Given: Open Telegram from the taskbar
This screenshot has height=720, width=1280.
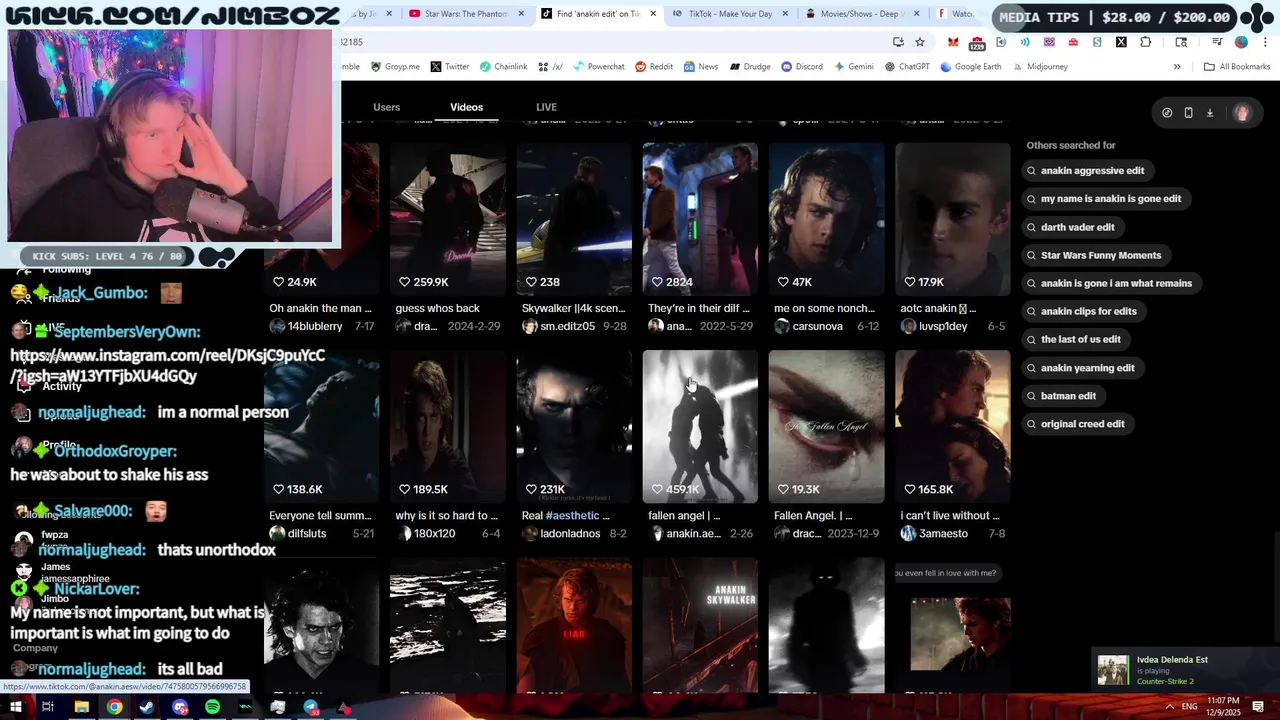Looking at the screenshot, I should pyautogui.click(x=311, y=707).
